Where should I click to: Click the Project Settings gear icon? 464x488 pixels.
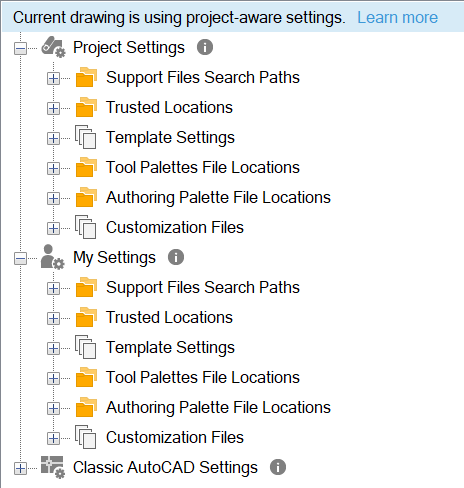(53, 47)
